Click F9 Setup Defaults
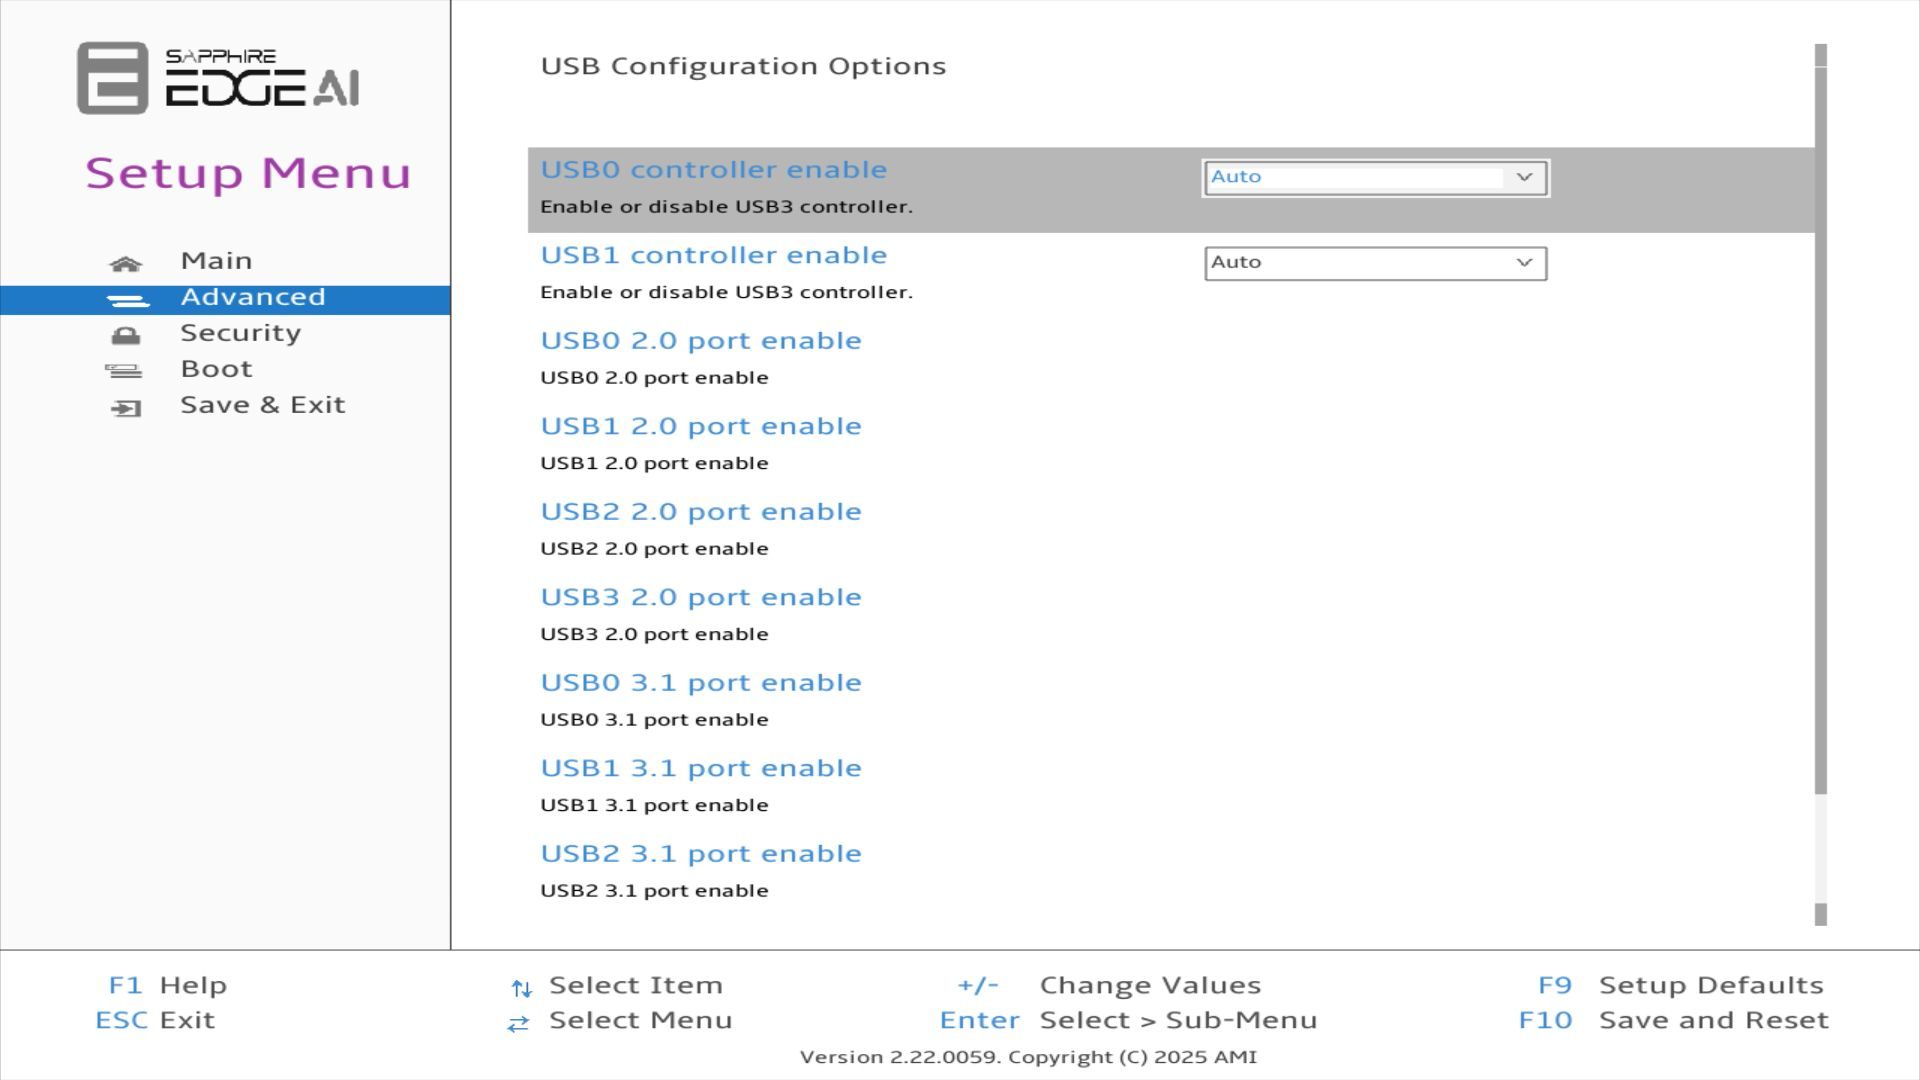This screenshot has height=1080, width=1920. [x=1680, y=985]
